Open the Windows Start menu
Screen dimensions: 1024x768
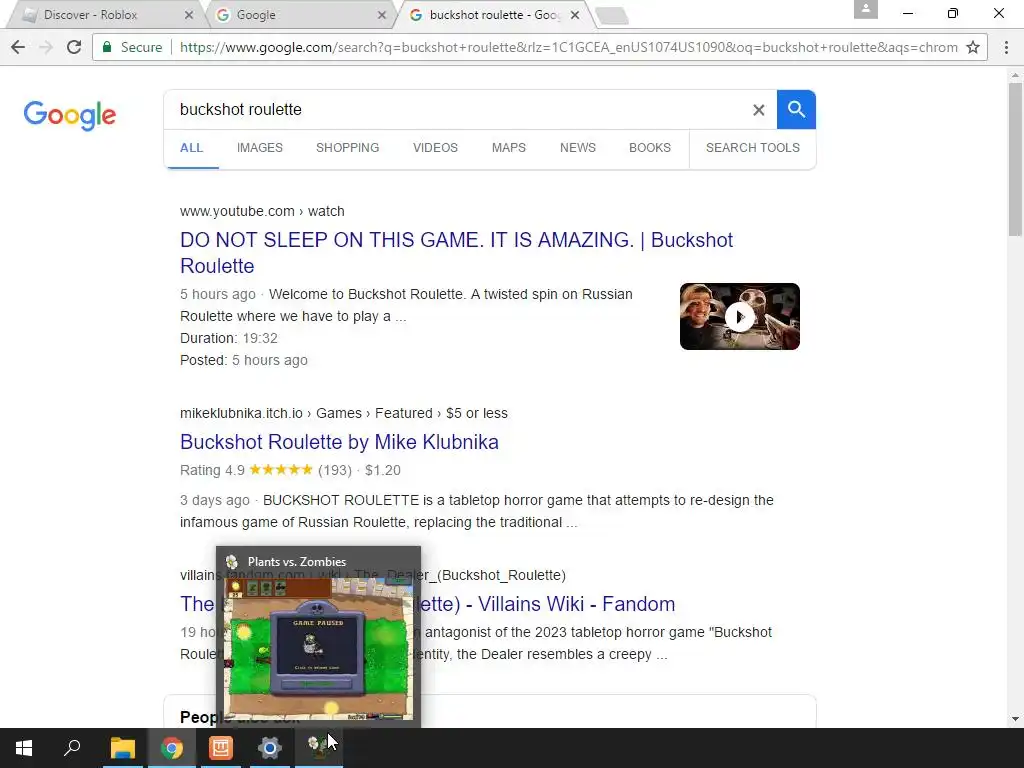pos(24,748)
